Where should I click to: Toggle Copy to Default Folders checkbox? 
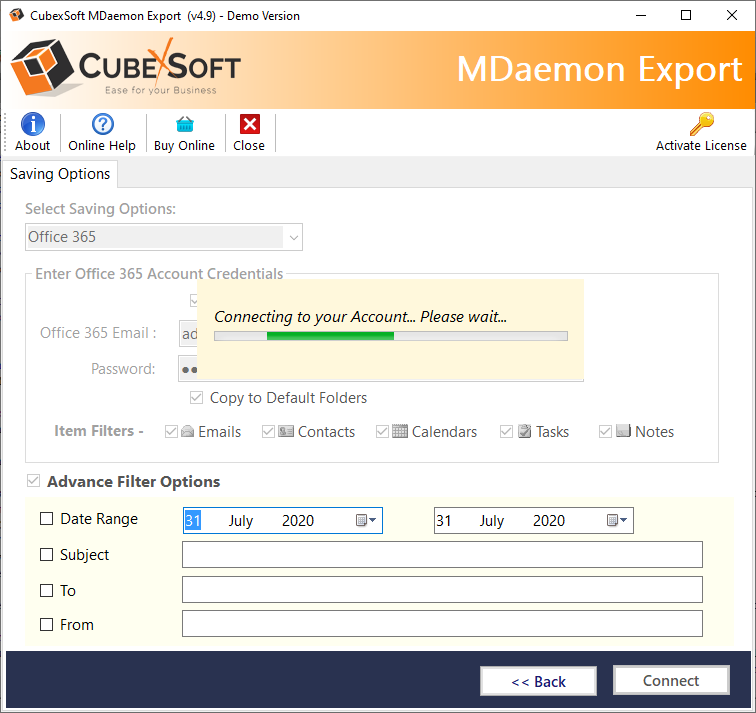coord(197,398)
